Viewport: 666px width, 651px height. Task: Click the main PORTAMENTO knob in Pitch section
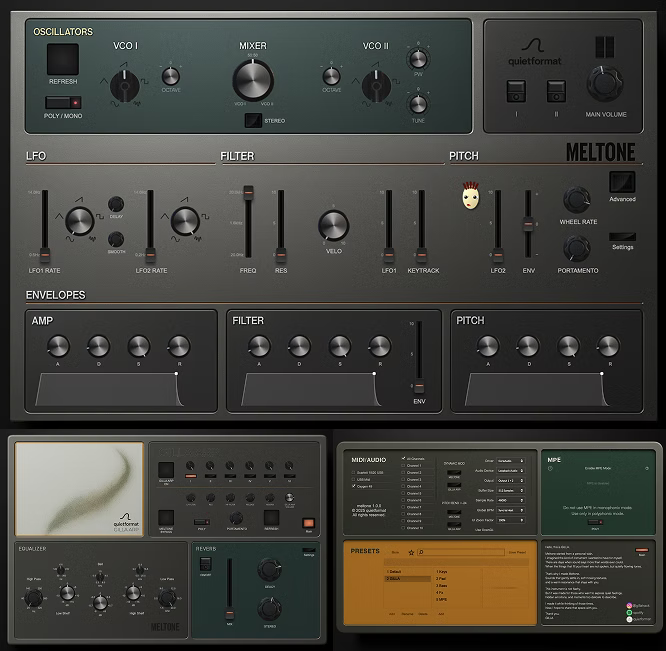(577, 248)
